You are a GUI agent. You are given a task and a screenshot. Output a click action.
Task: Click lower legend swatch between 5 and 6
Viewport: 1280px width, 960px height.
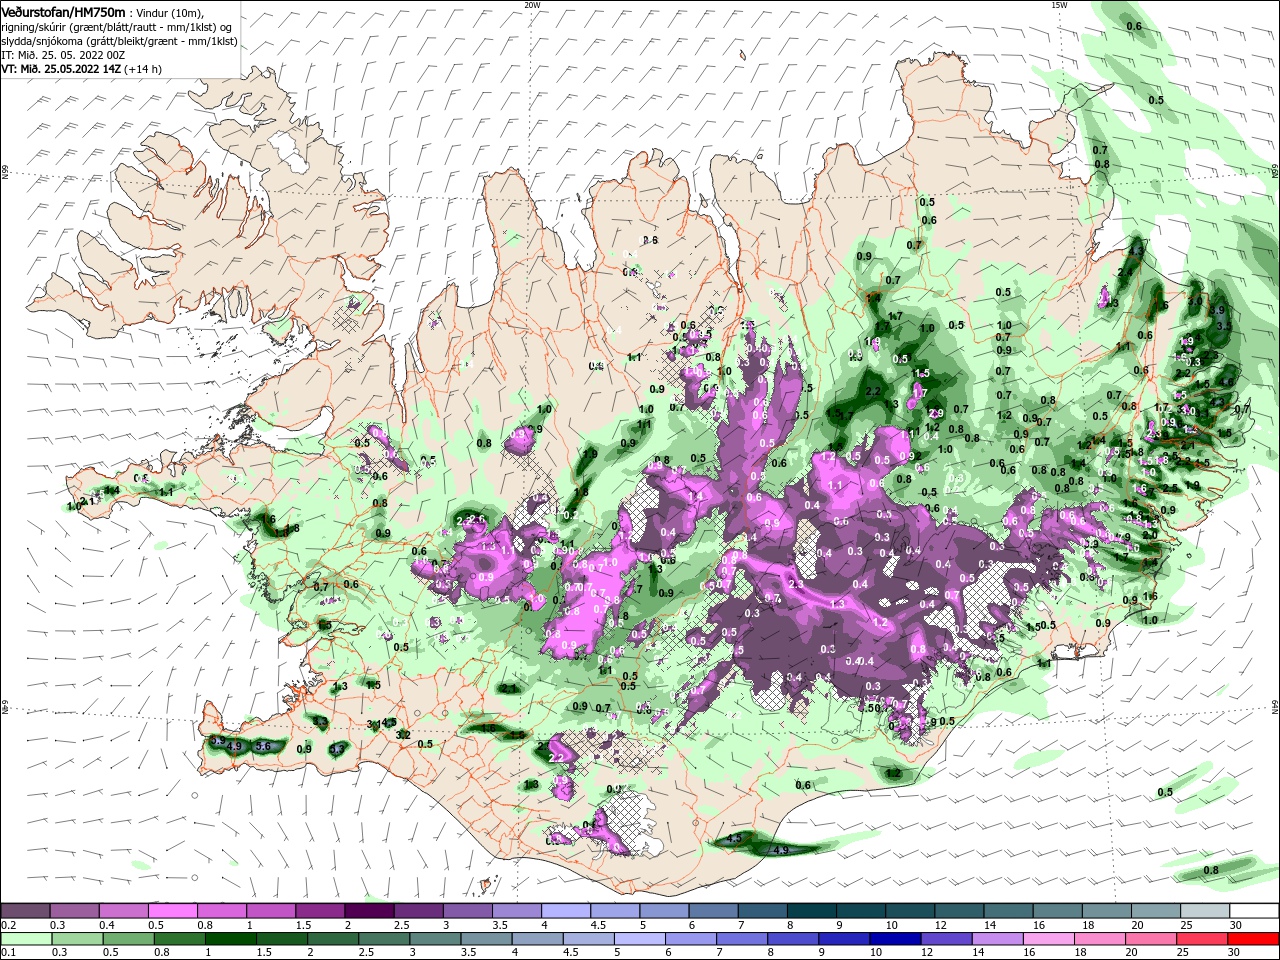tap(640, 939)
